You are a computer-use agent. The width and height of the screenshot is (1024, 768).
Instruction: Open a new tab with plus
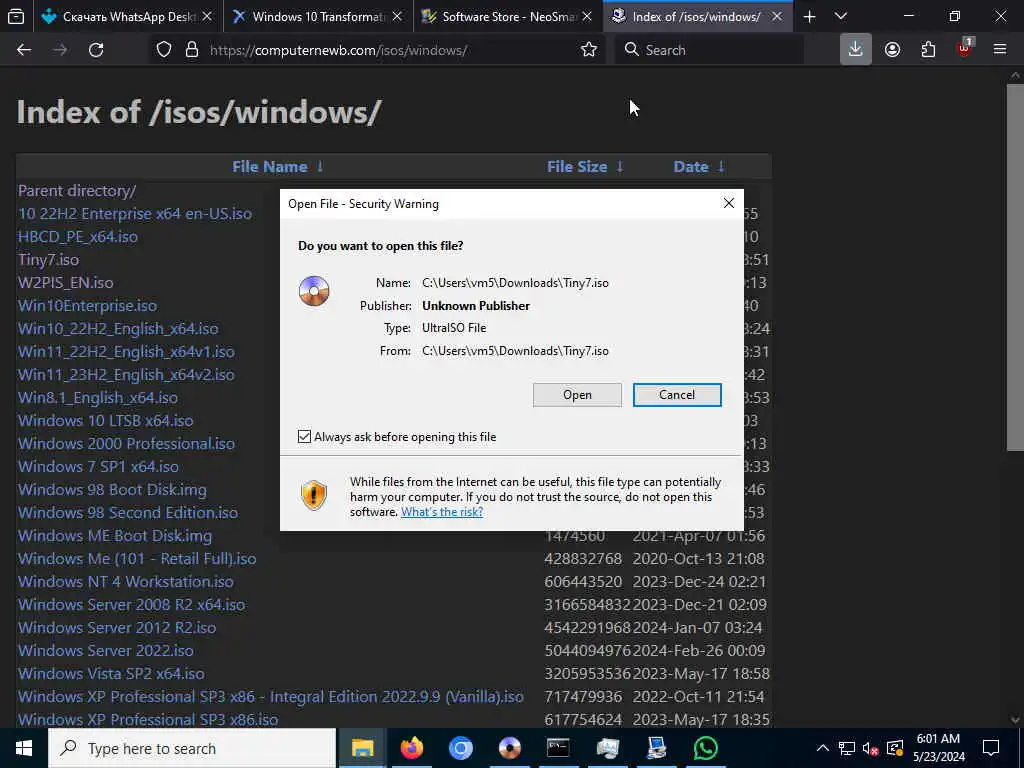[809, 16]
